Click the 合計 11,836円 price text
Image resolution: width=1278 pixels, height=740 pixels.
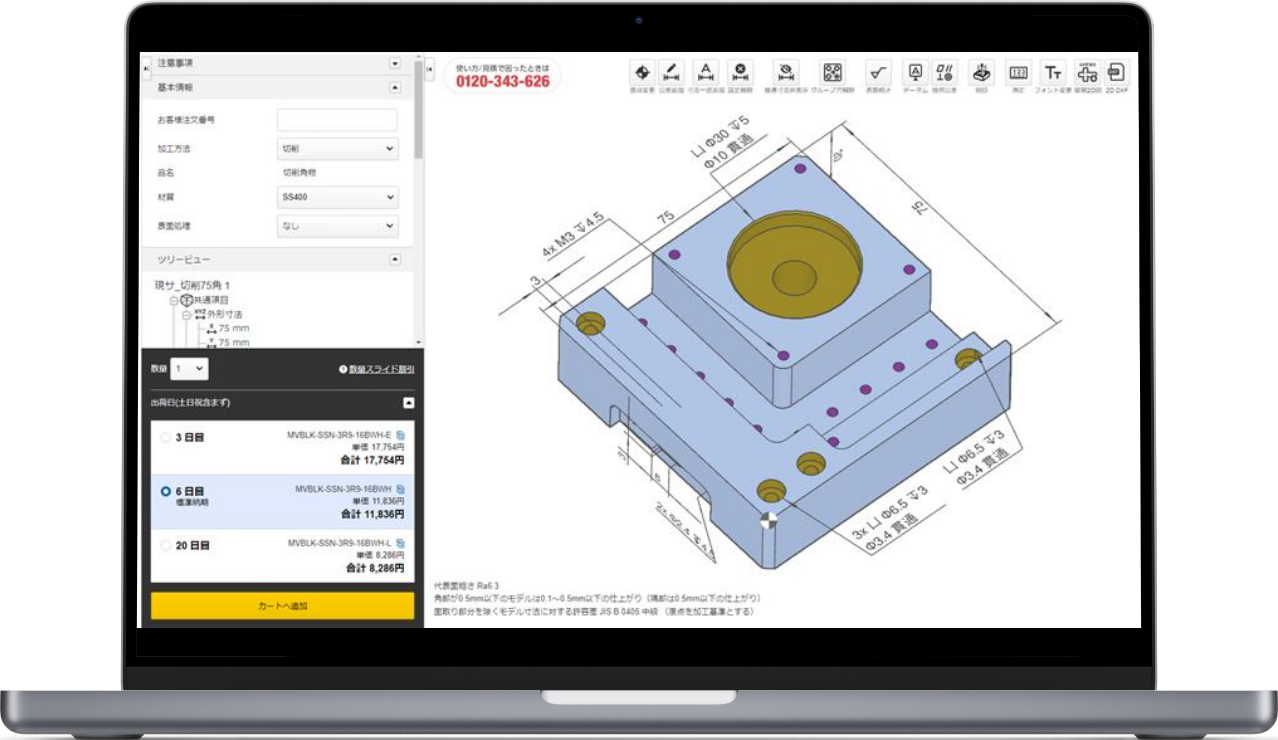coord(372,514)
